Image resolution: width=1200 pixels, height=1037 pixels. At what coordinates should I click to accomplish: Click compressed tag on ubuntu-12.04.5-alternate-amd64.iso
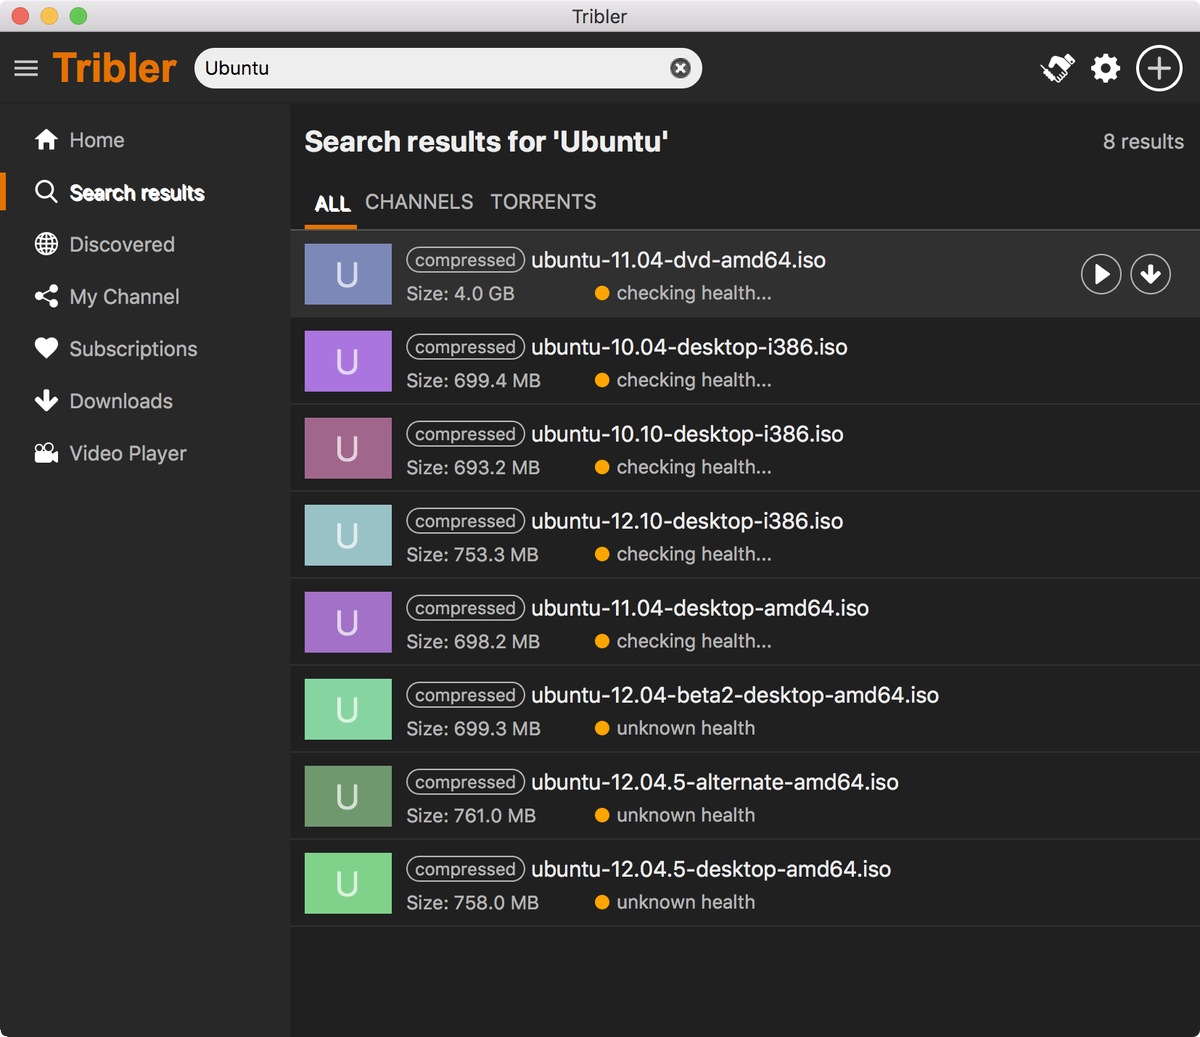click(465, 782)
